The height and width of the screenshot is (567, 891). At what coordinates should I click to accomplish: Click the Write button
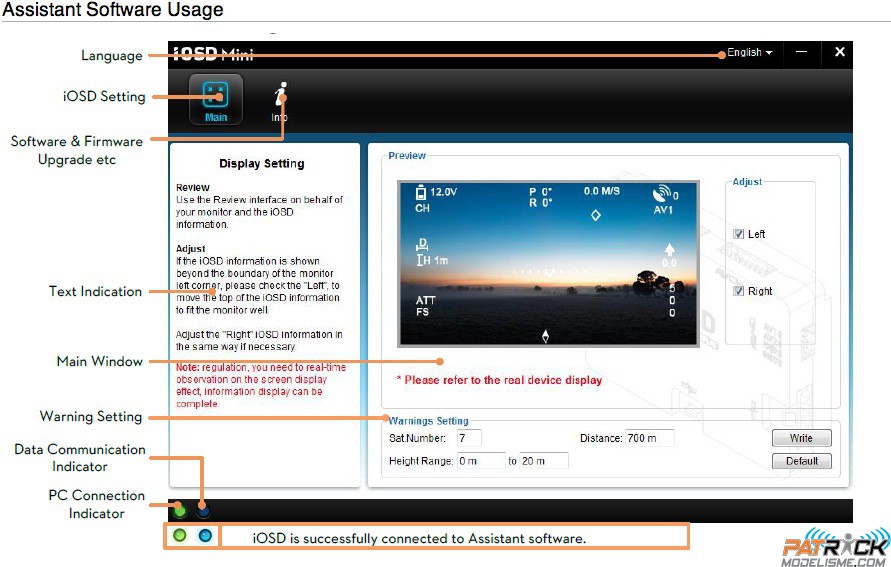pyautogui.click(x=801, y=438)
